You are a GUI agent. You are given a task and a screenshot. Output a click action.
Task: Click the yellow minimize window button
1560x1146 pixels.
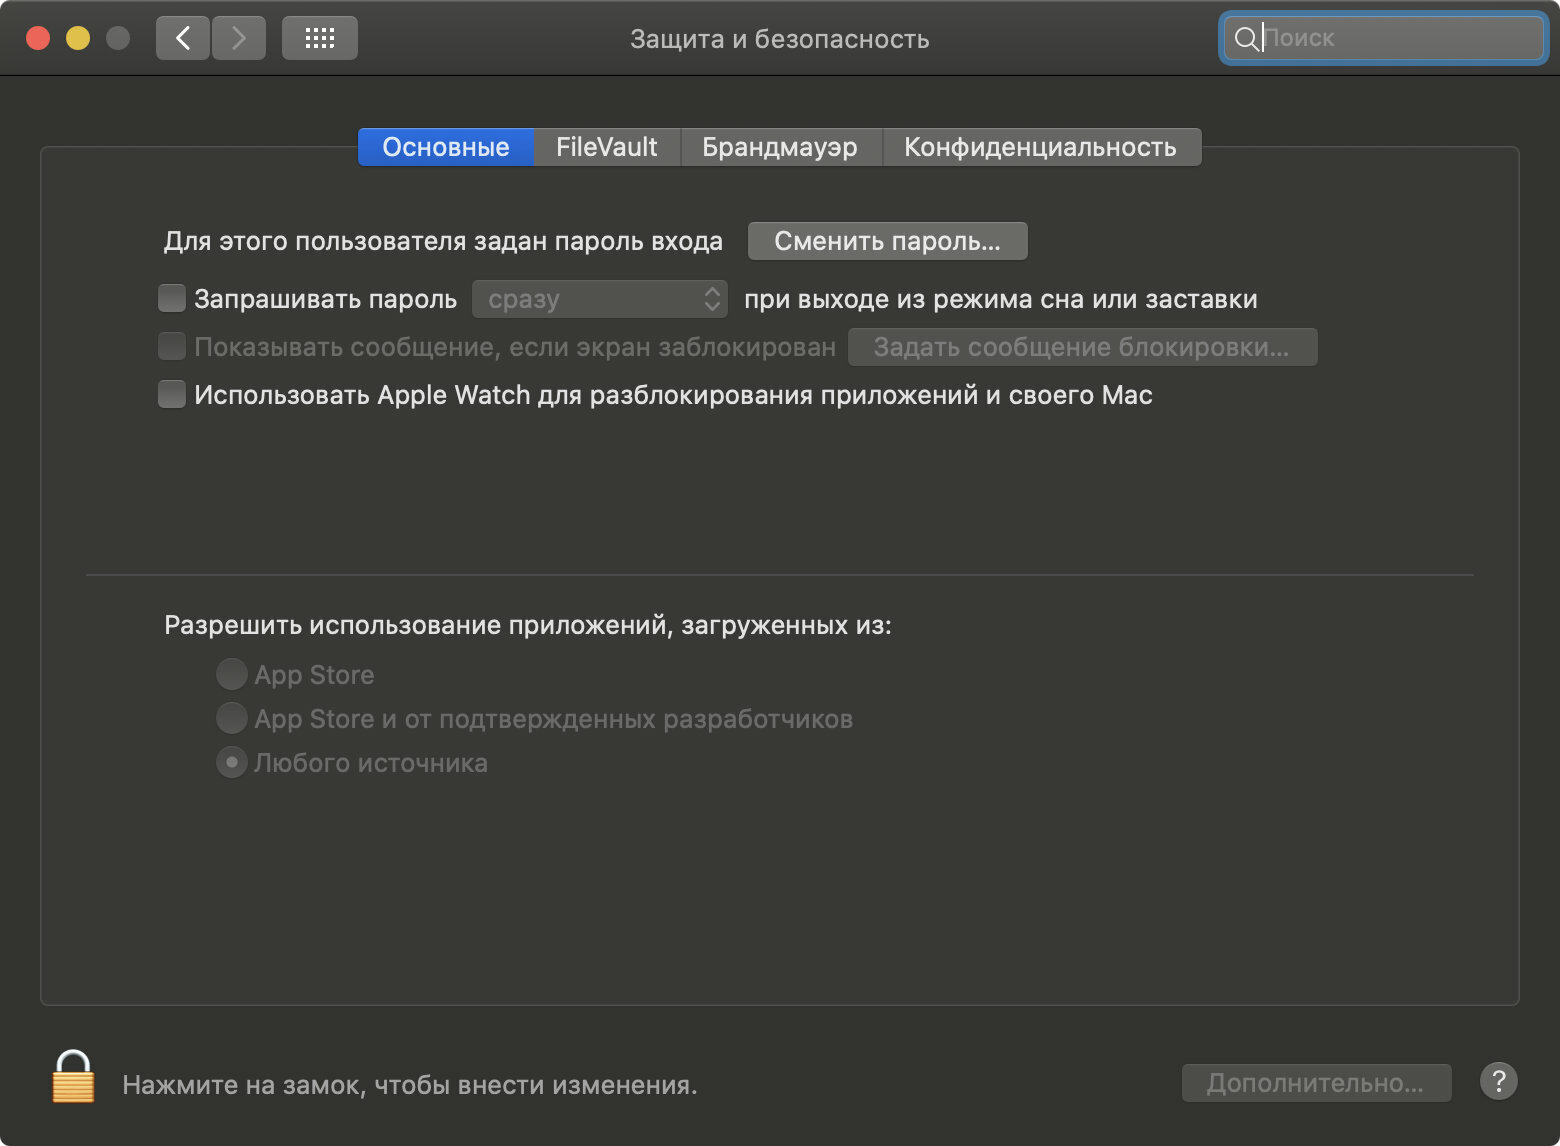click(78, 38)
